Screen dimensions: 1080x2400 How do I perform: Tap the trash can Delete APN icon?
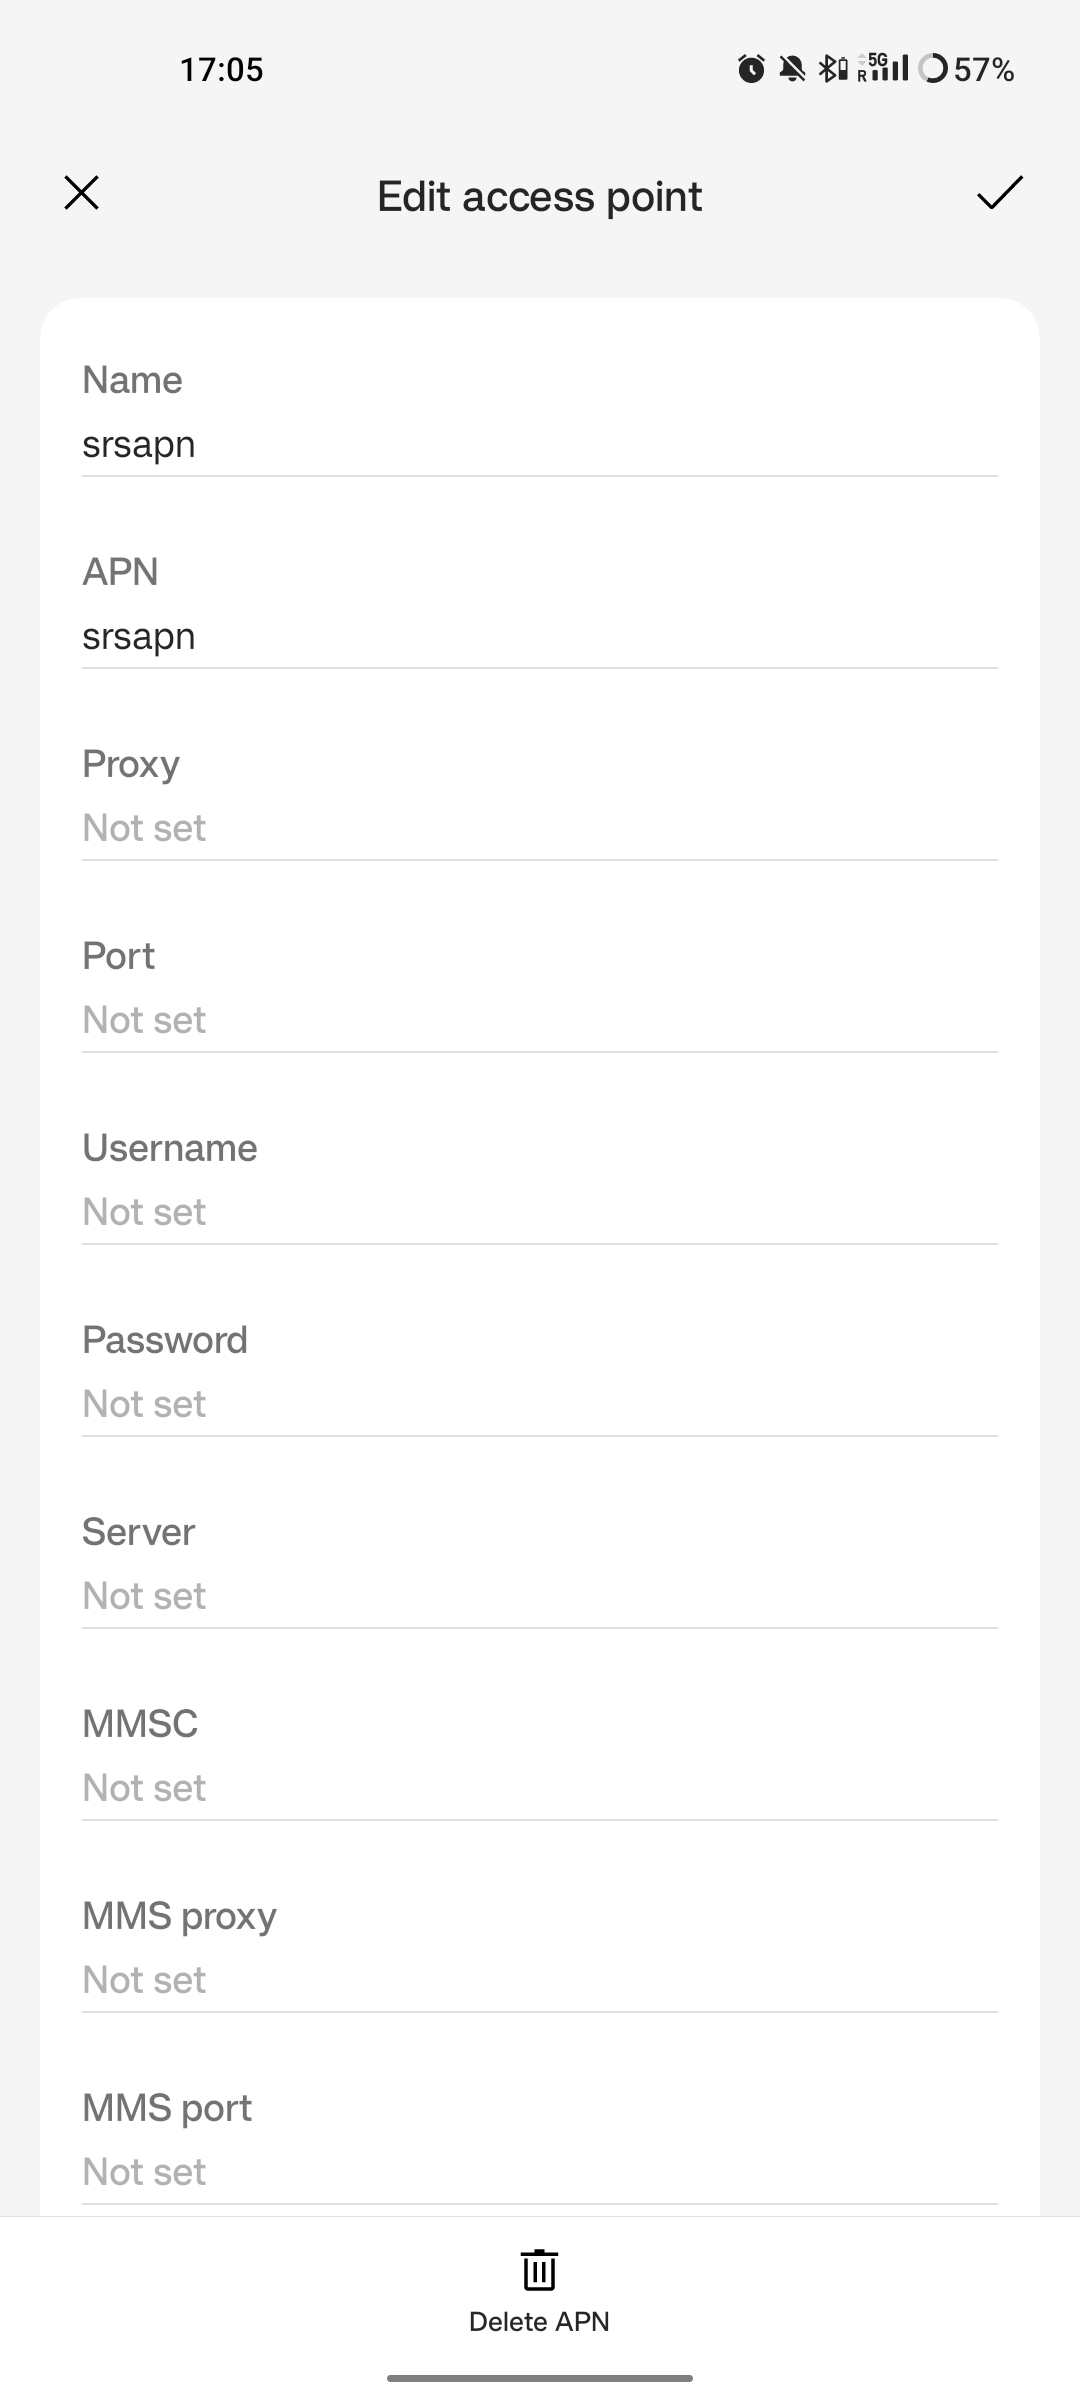coord(539,2269)
